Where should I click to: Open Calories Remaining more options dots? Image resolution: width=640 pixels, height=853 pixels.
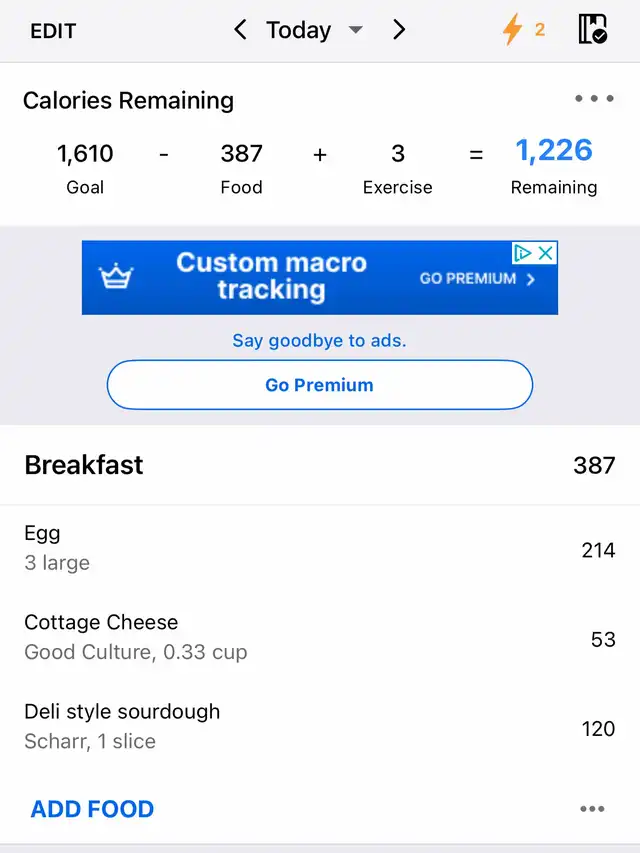click(594, 98)
